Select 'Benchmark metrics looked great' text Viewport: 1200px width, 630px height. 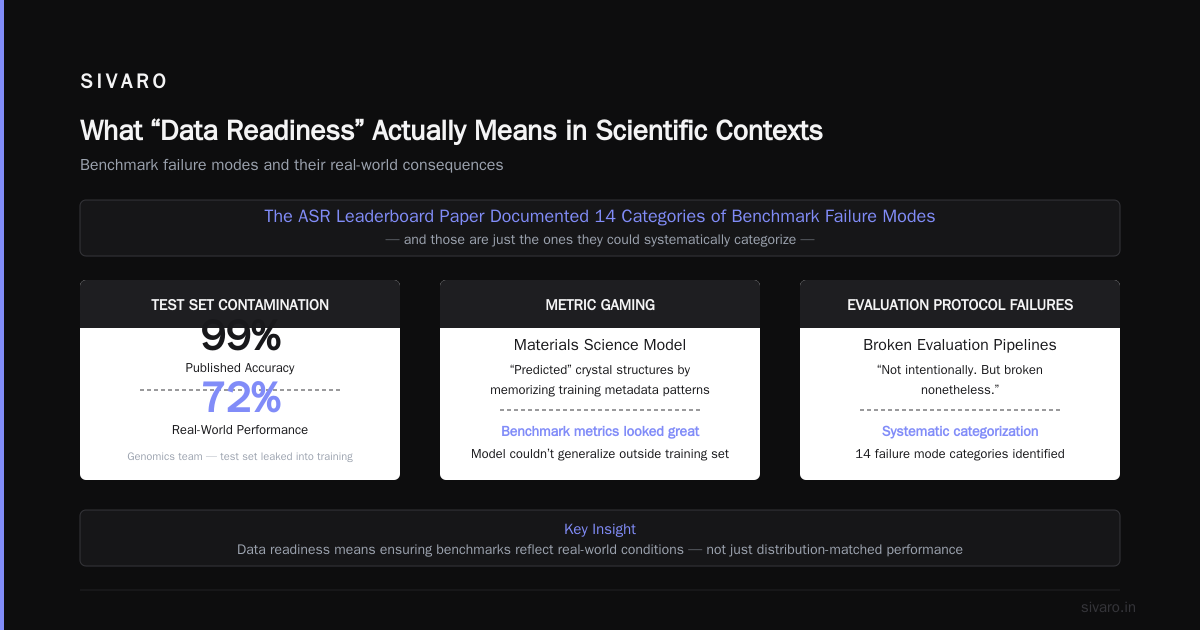coord(600,432)
